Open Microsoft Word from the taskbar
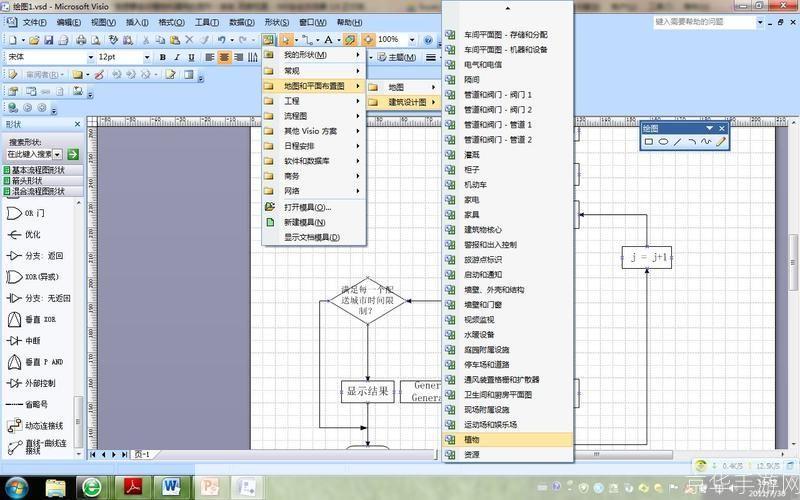 [172, 486]
